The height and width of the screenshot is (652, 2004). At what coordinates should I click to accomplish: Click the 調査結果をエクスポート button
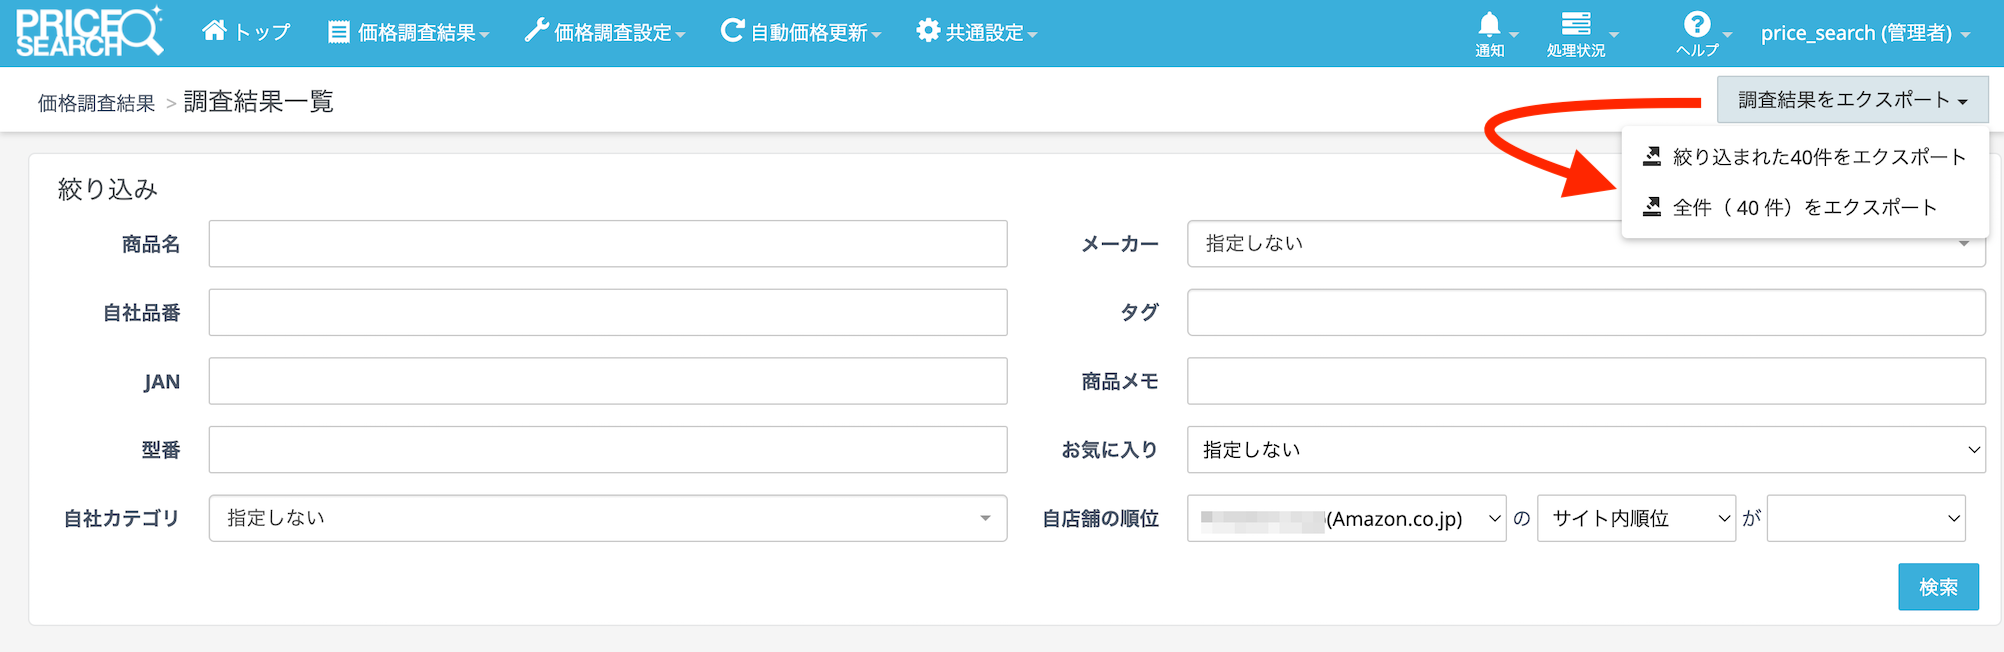pyautogui.click(x=1852, y=100)
